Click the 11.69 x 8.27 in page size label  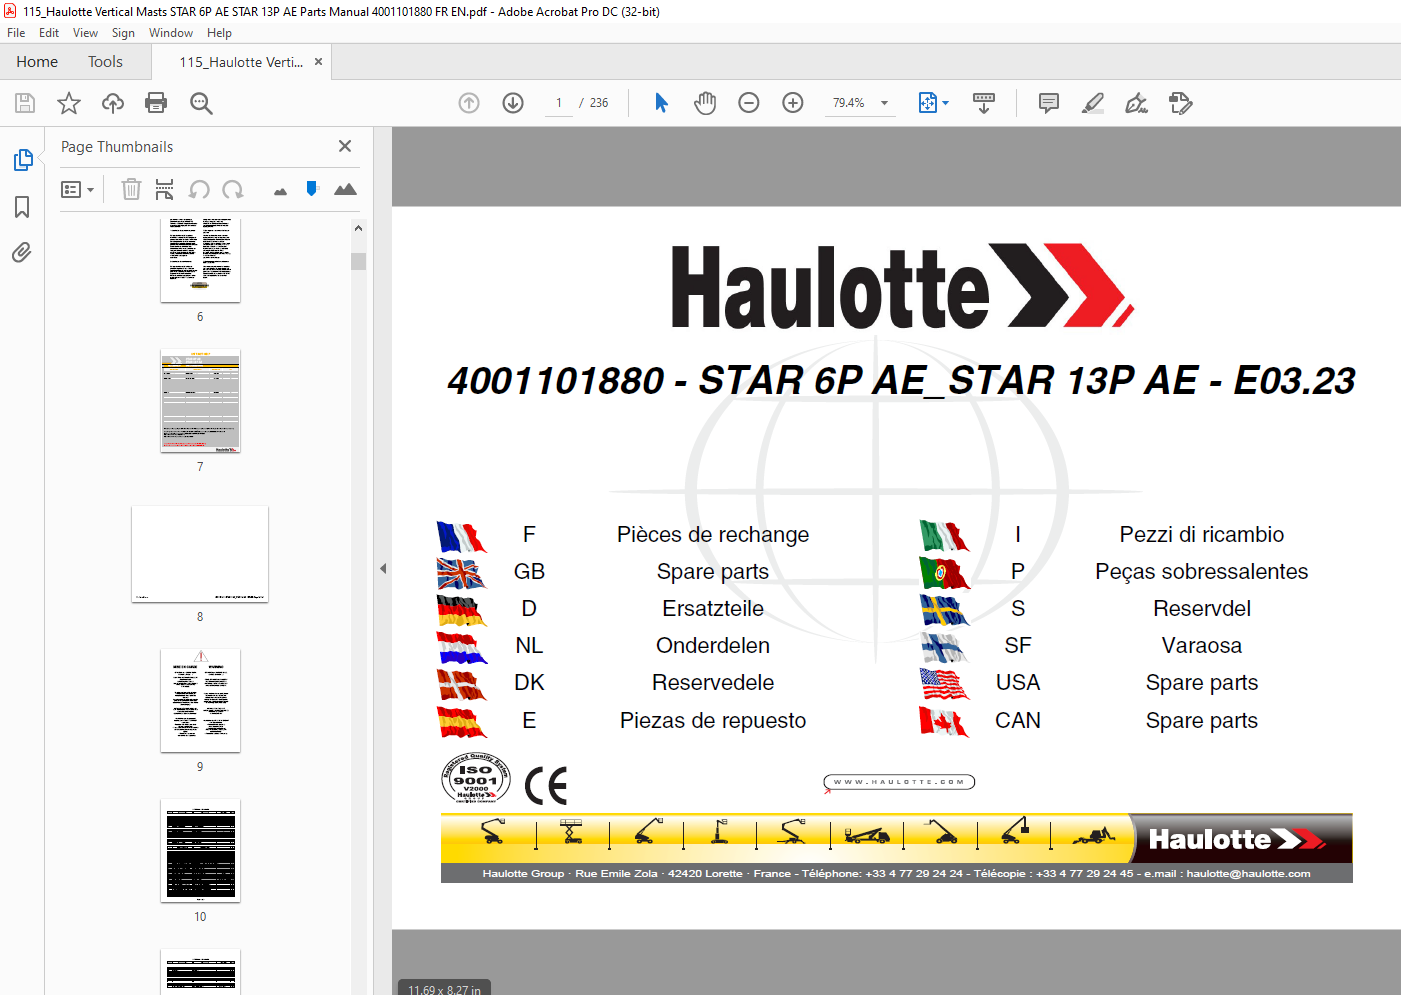tap(444, 990)
